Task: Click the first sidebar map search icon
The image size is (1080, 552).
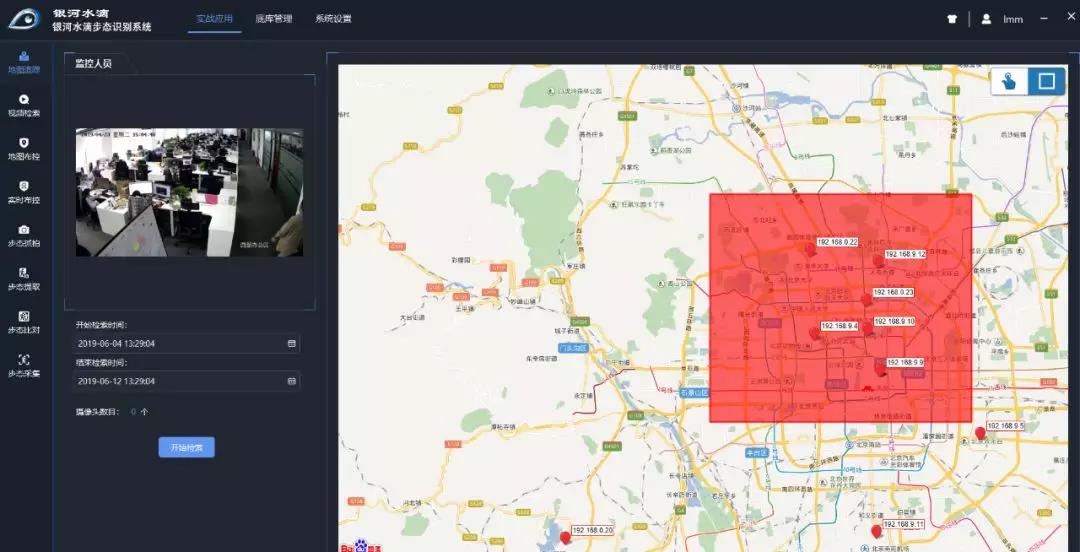Action: (x=24, y=57)
